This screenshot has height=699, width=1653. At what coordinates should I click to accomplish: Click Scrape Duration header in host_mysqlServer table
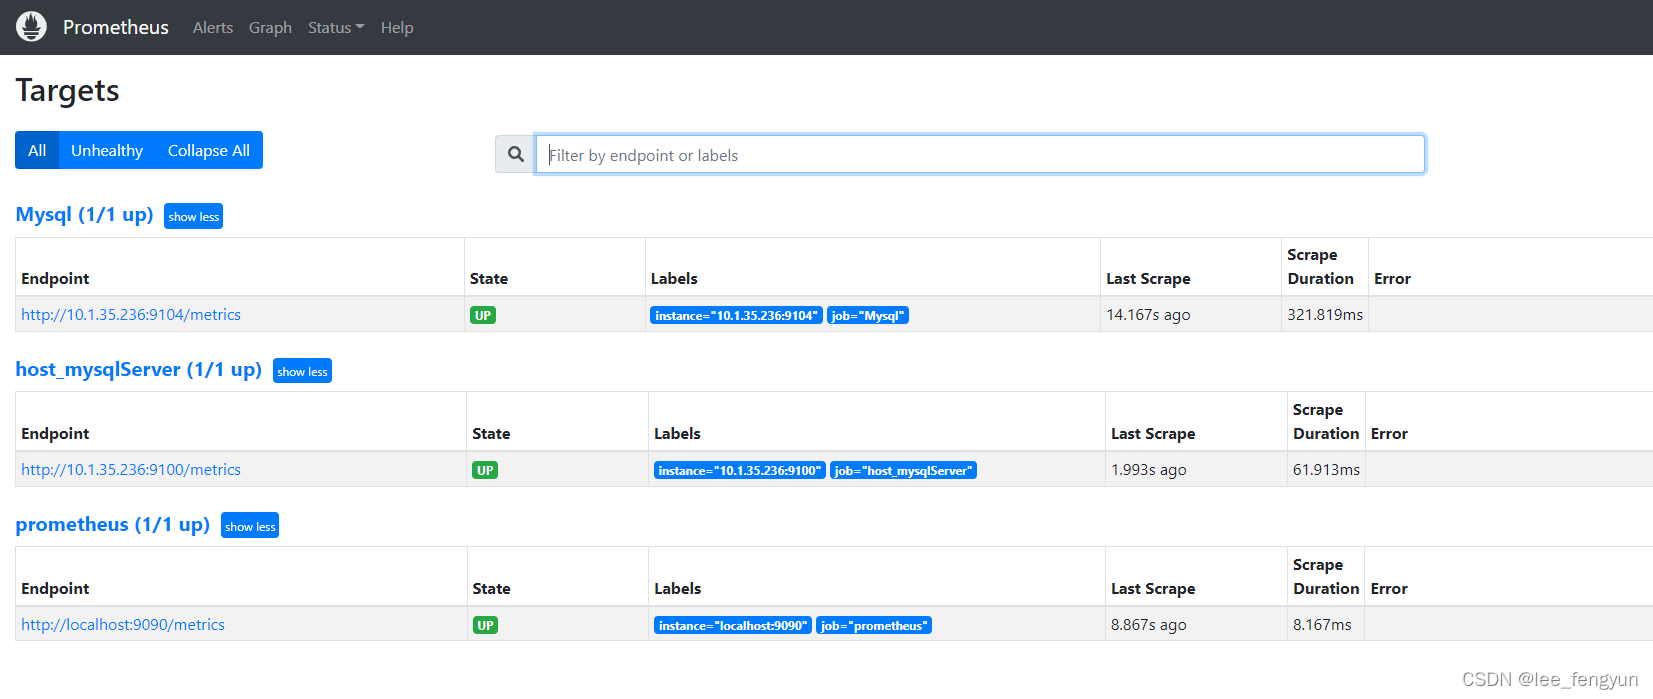click(x=1326, y=421)
